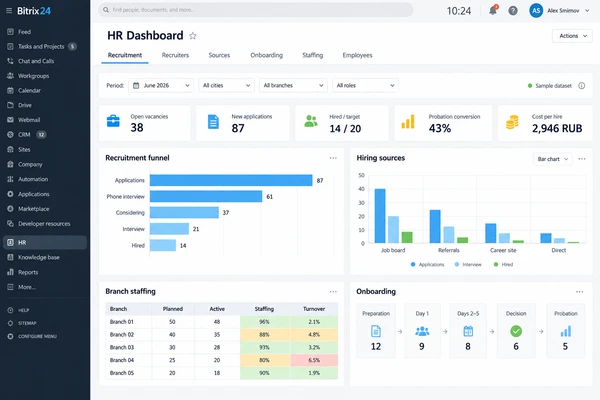Click the Turnover column header
Screen dimensions: 600x400
click(x=314, y=309)
